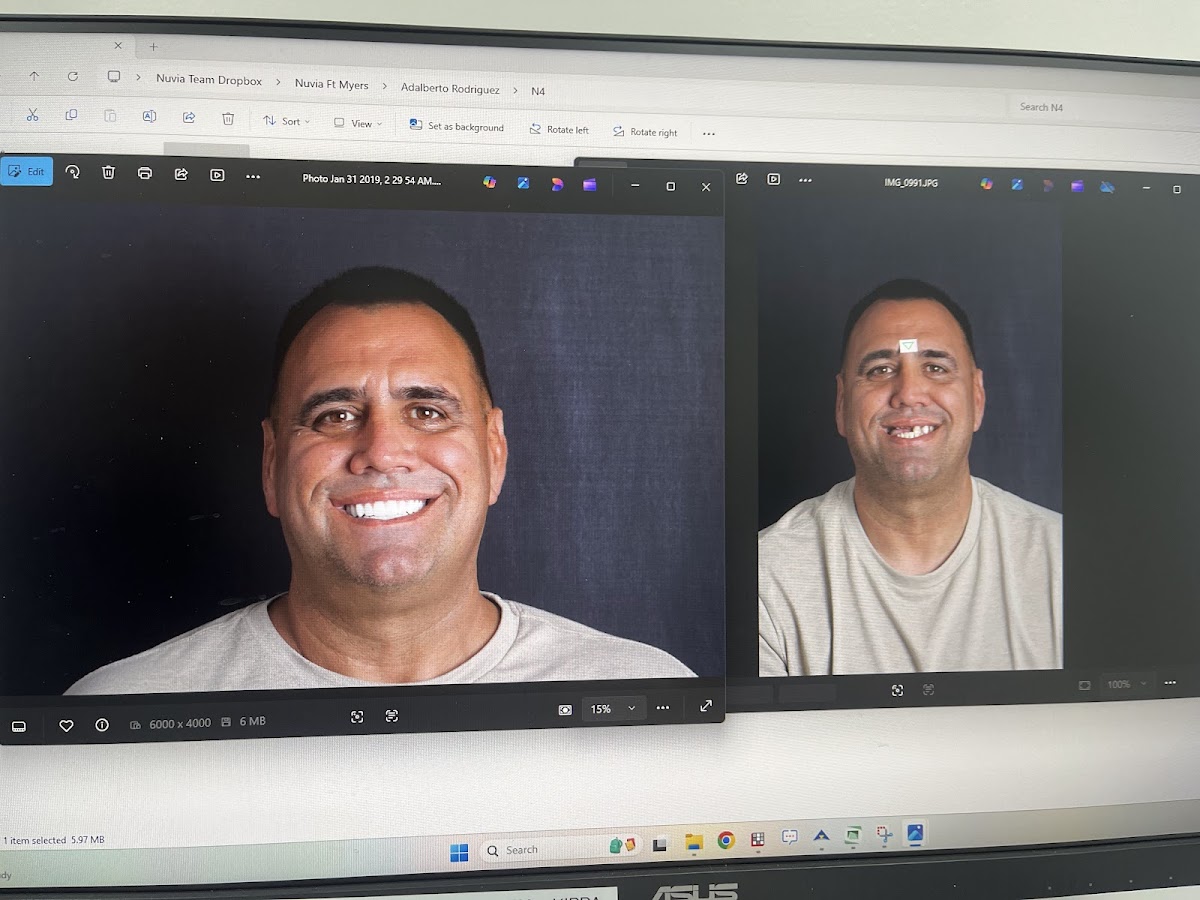Click the N4 breadcrumb

(538, 91)
